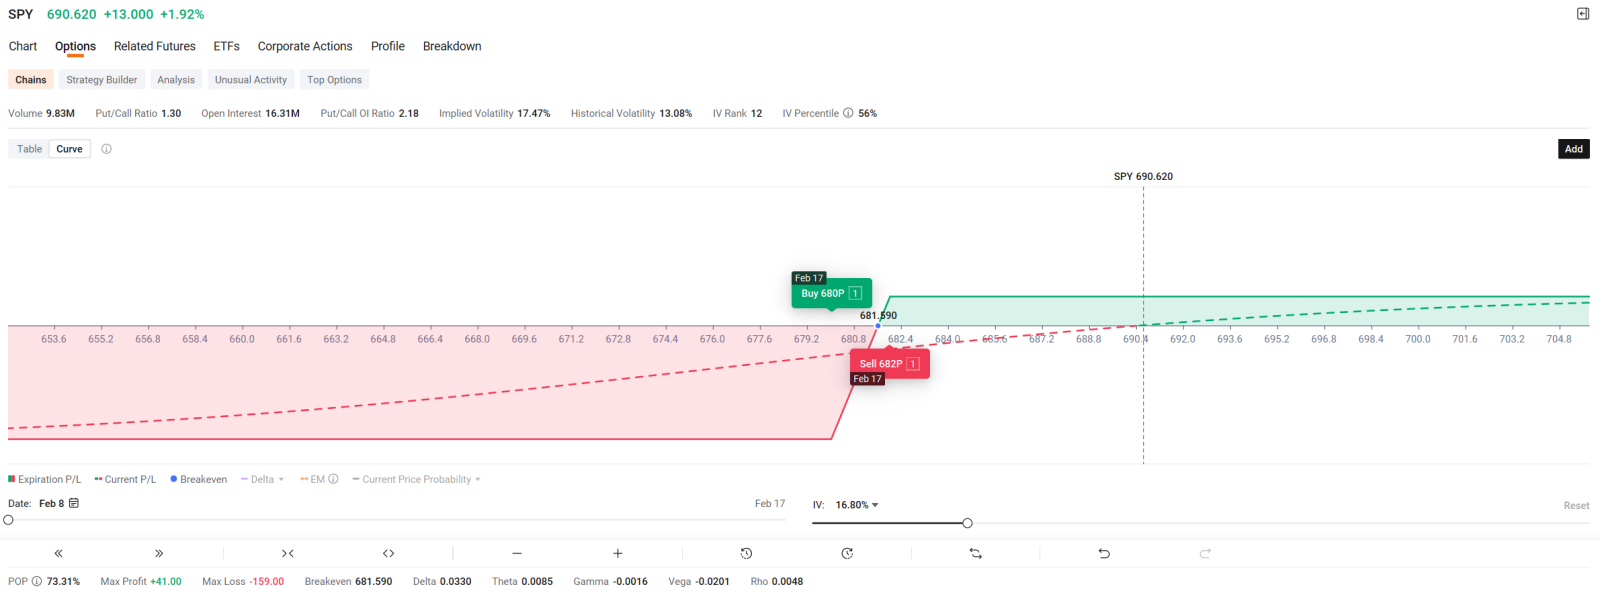Click the double right arrow shift icon
The width and height of the screenshot is (1600, 593).
pos(159,553)
